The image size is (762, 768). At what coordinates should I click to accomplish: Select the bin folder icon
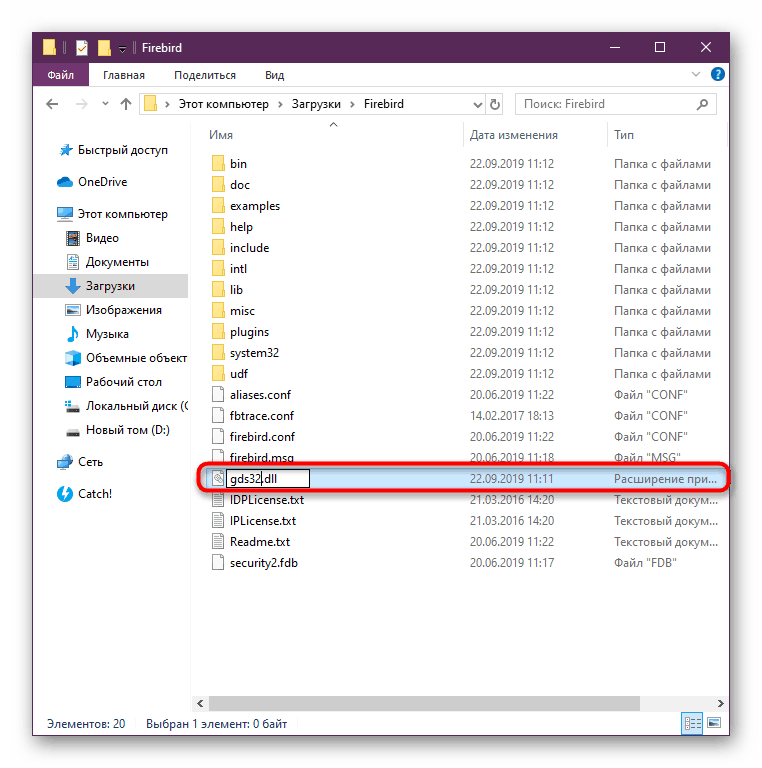click(x=218, y=164)
